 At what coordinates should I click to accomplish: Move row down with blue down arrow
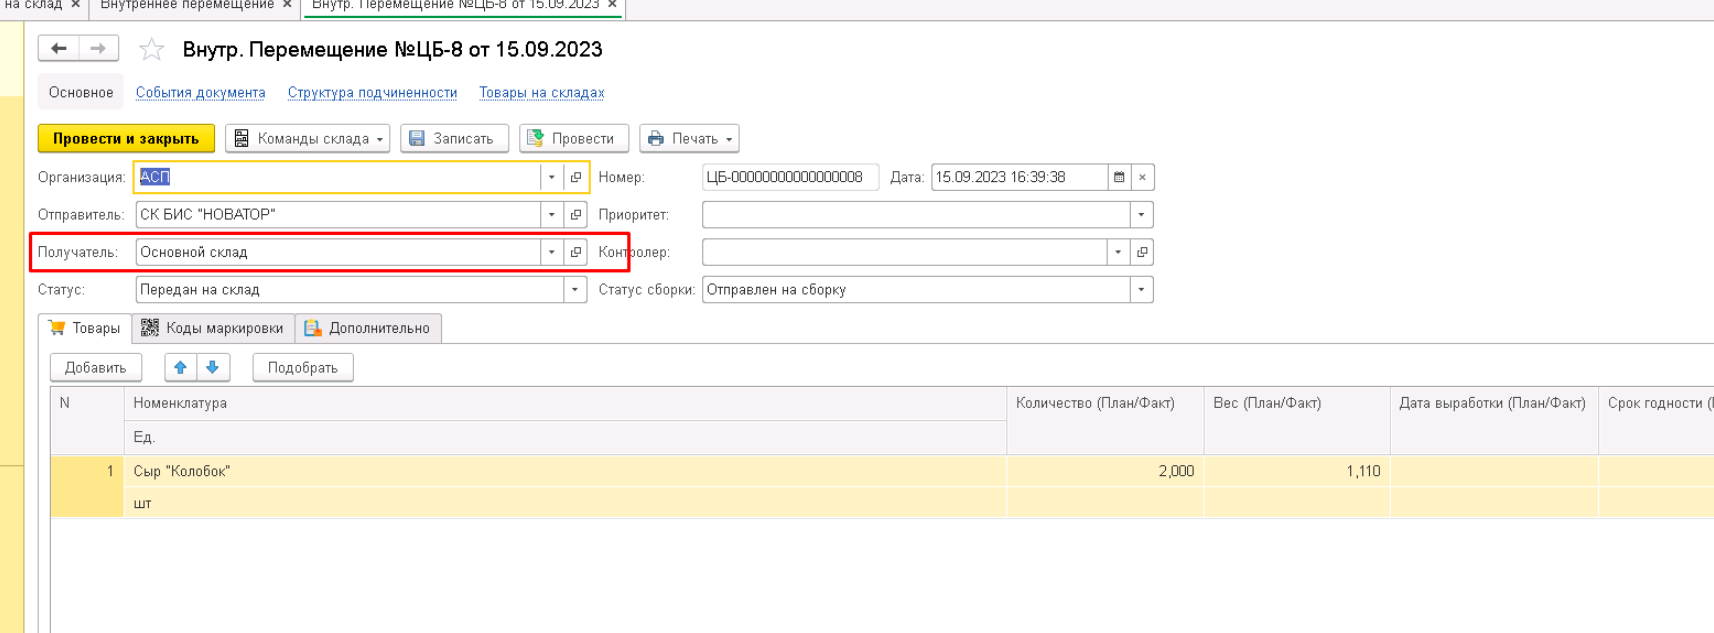212,367
